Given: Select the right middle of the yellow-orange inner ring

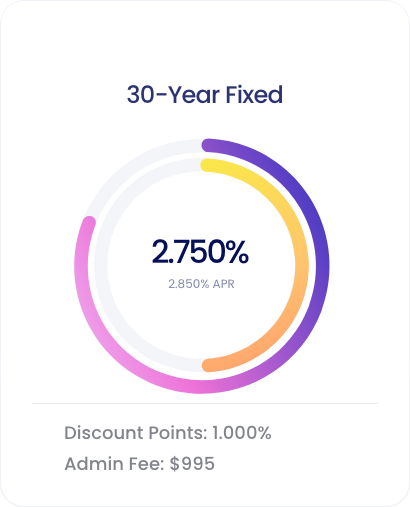Looking at the screenshot, I should coord(302,265).
